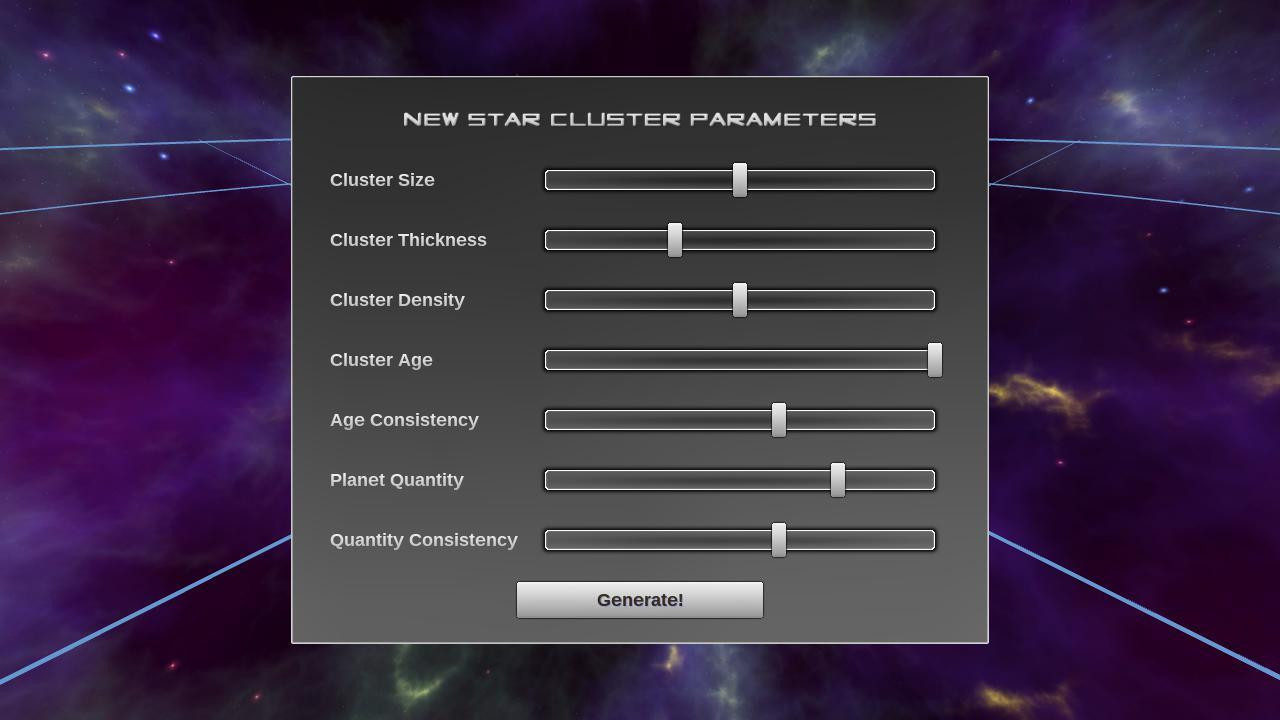Screen dimensions: 1280x720
Task: Select the Quantity Consistency label
Action: pos(424,540)
